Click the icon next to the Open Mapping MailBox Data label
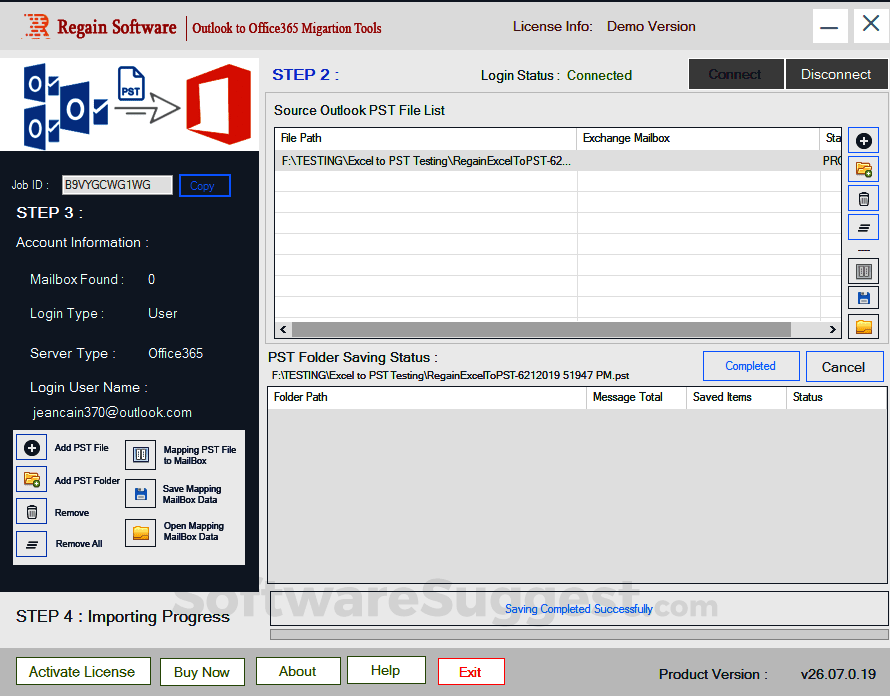The width and height of the screenshot is (890, 696). 140,532
